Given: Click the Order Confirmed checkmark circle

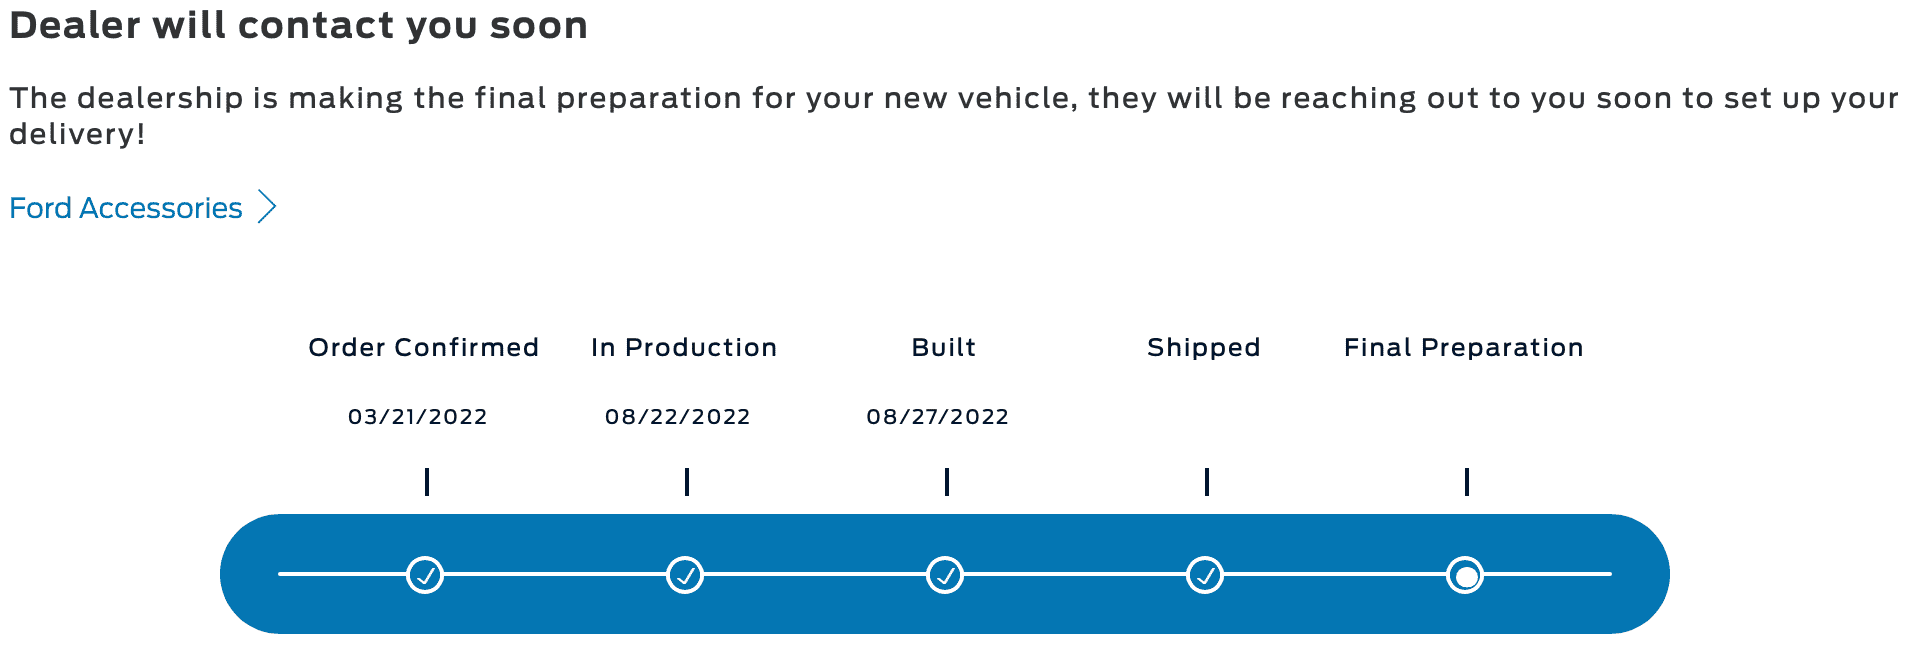Looking at the screenshot, I should click(425, 575).
